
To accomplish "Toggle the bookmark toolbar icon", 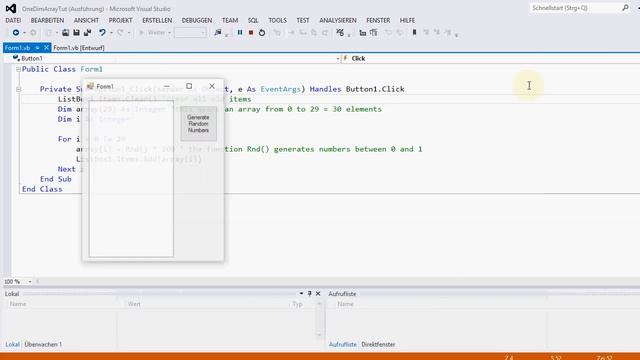I will point(414,33).
